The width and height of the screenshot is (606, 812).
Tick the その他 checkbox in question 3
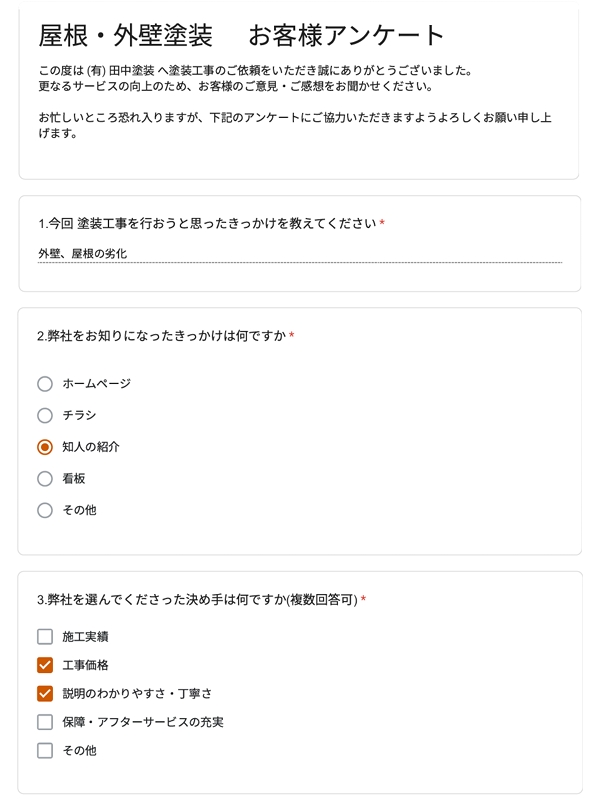click(x=44, y=750)
